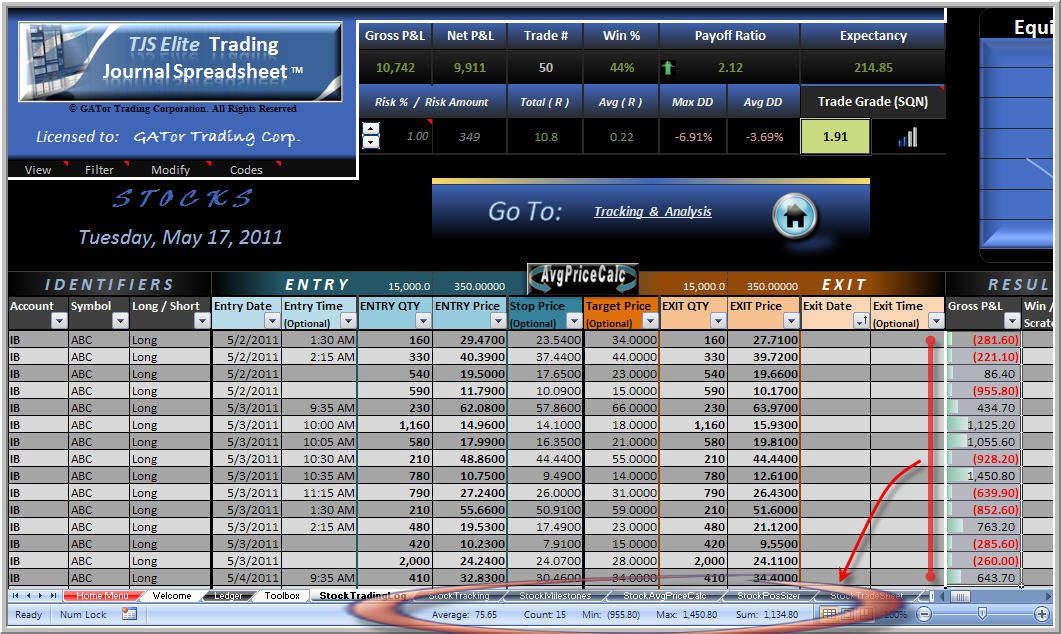Image resolution: width=1061 pixels, height=634 pixels.
Task: Click the first-sheet navigation arrow
Action: [15, 594]
